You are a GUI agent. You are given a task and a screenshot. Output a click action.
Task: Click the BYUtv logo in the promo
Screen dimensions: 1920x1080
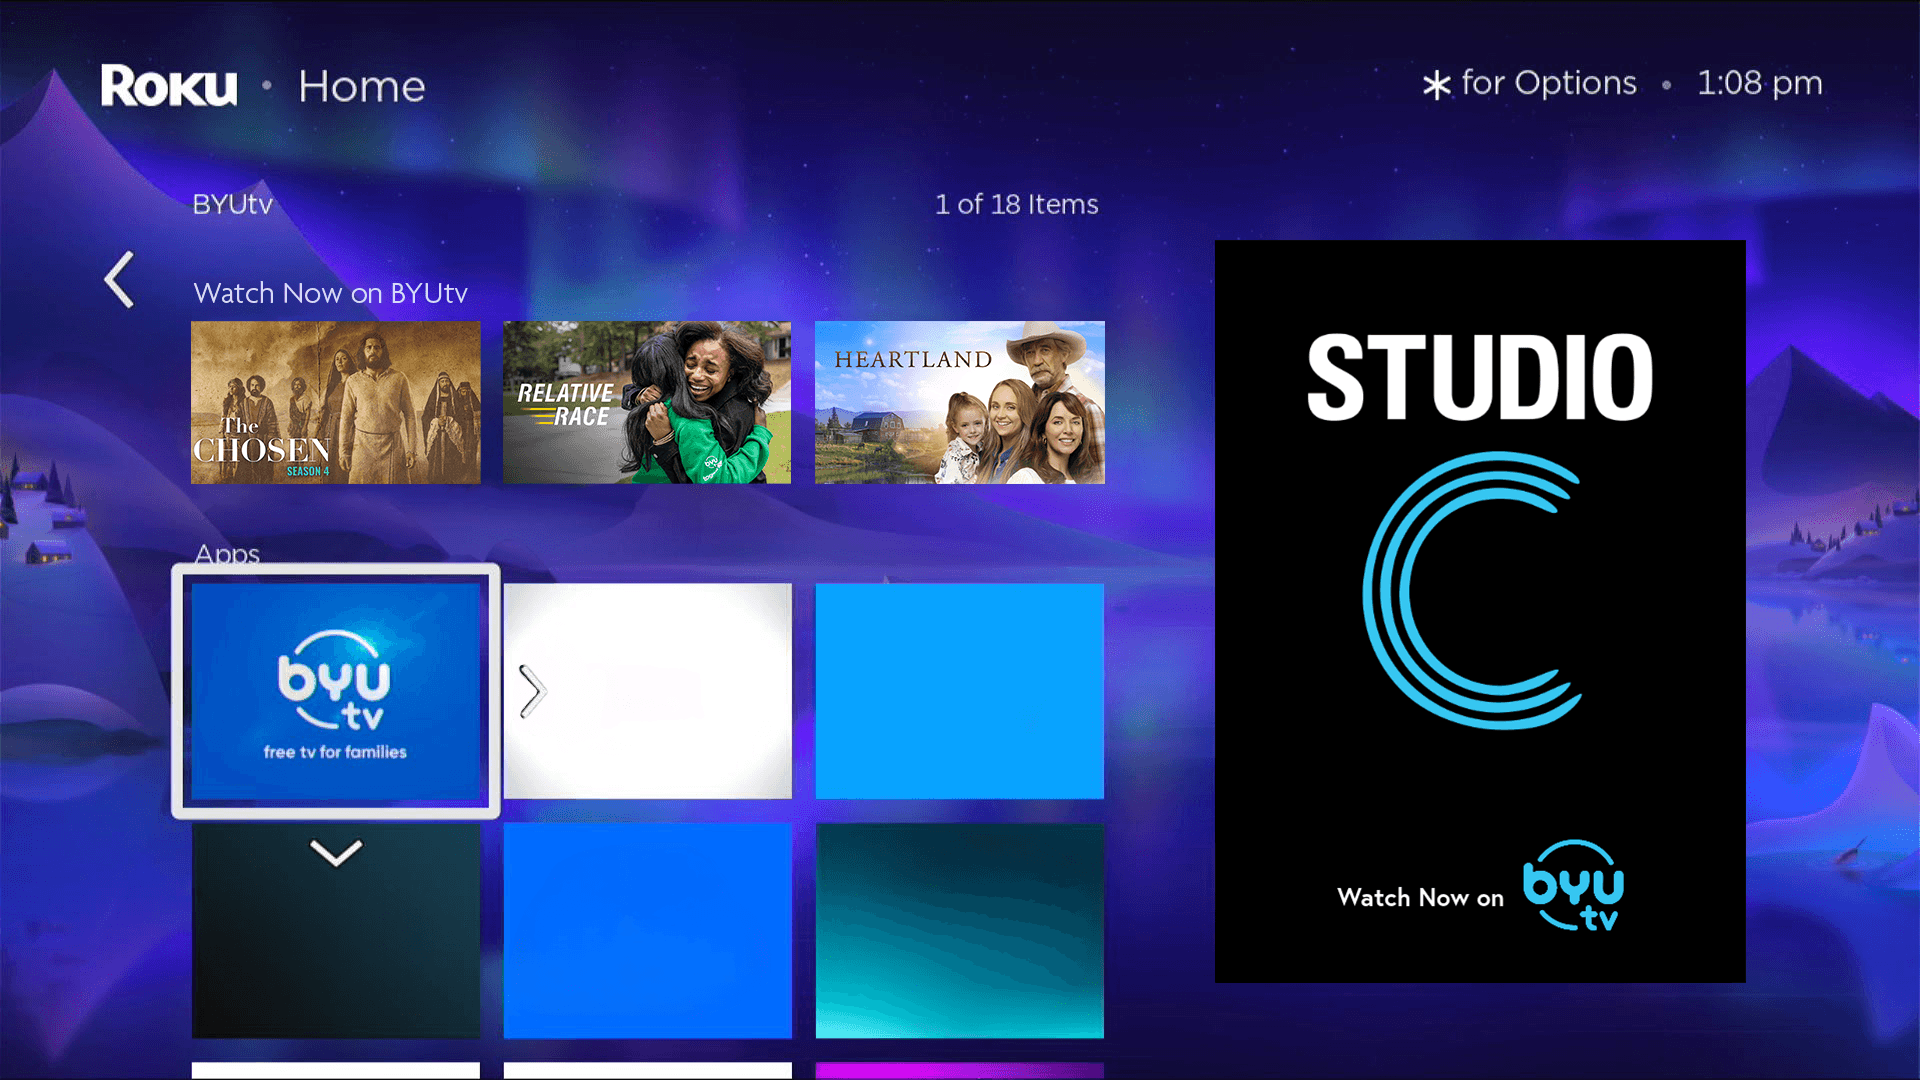coord(1573,886)
